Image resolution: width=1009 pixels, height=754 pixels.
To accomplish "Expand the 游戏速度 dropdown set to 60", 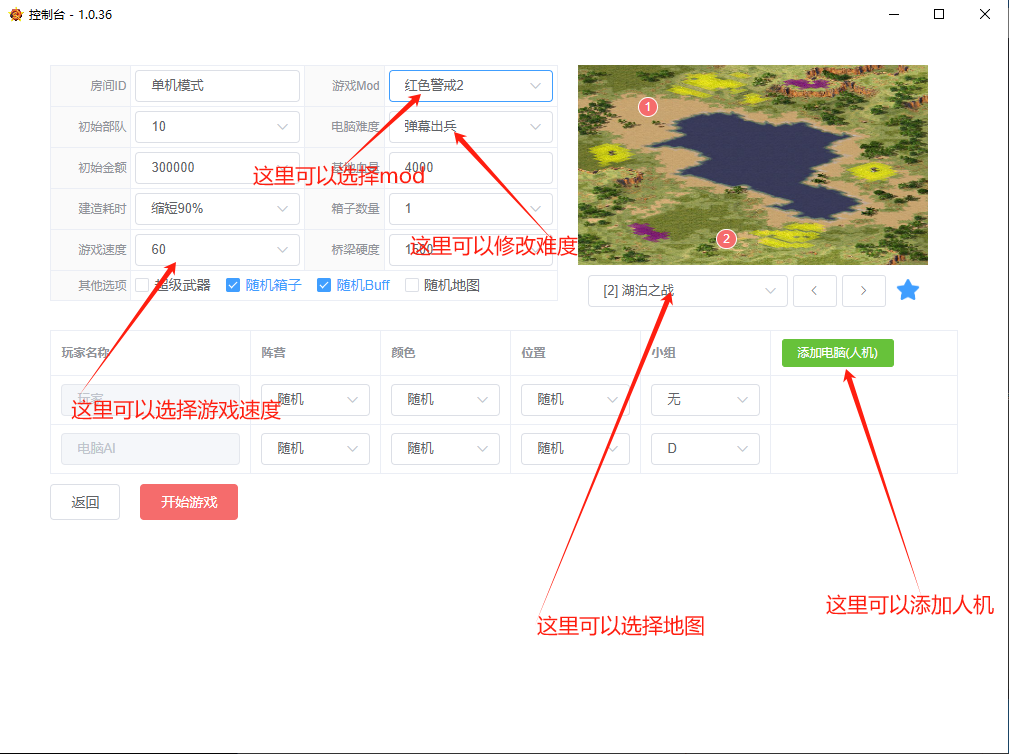I will [216, 249].
